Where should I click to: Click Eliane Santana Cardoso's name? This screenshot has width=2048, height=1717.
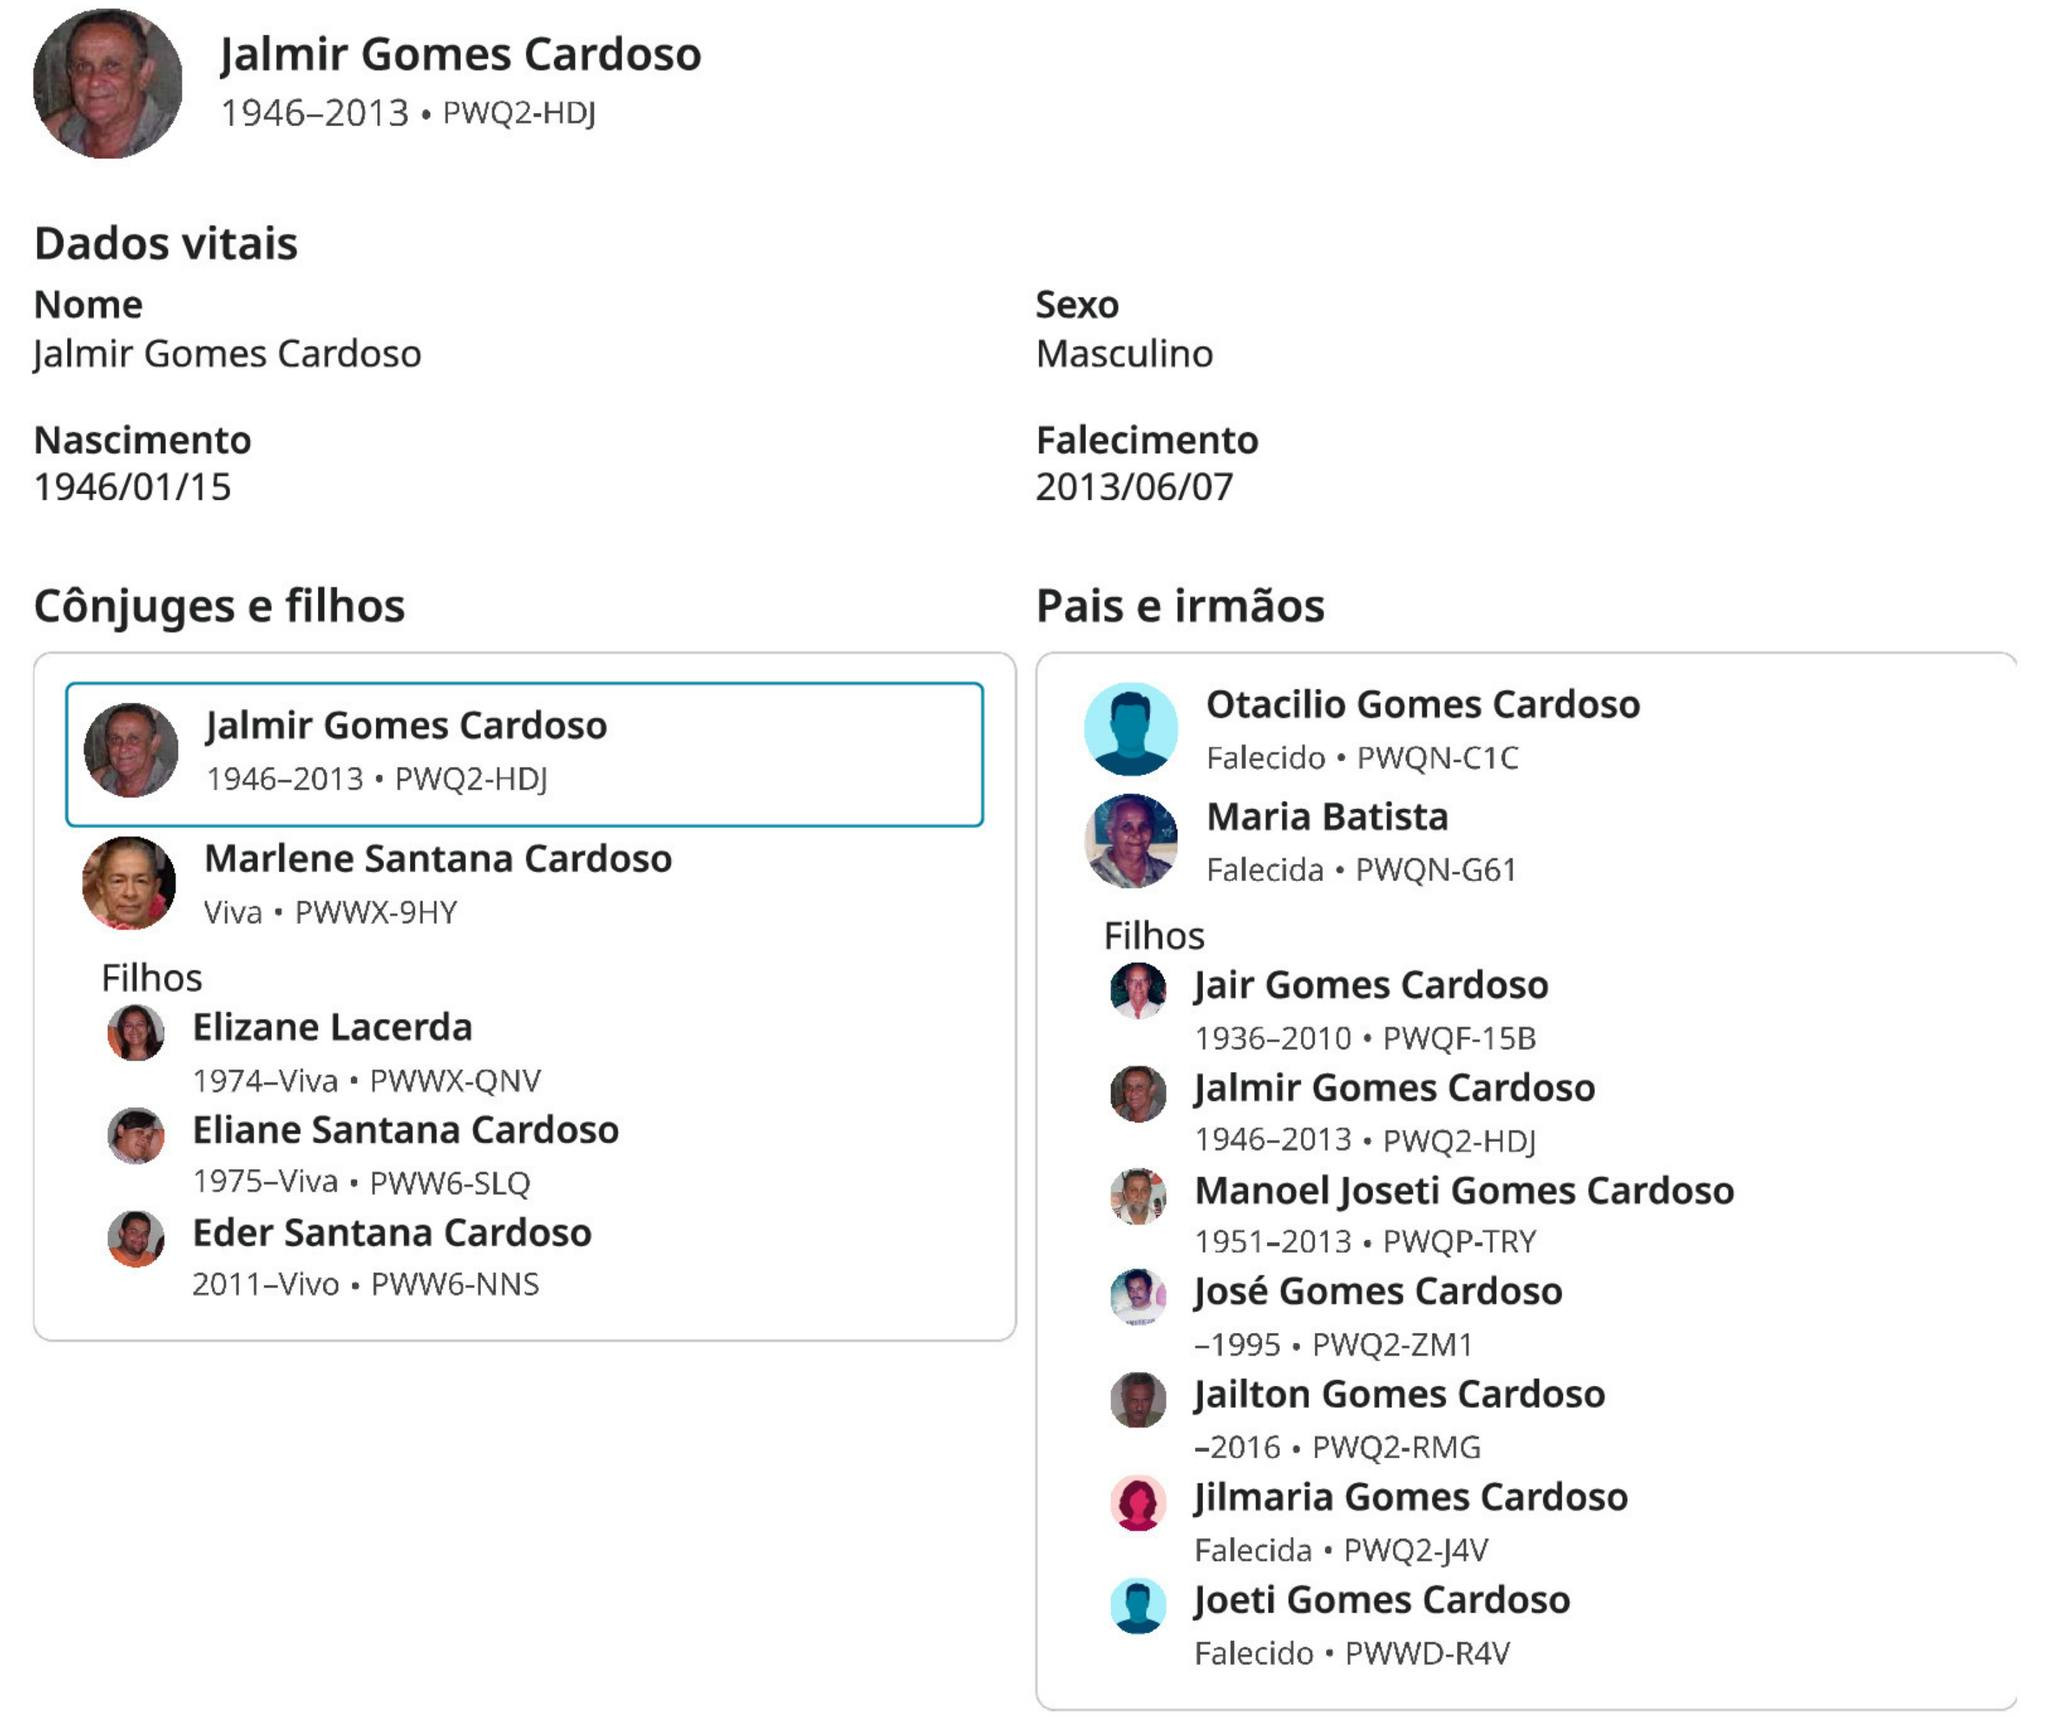point(405,1130)
